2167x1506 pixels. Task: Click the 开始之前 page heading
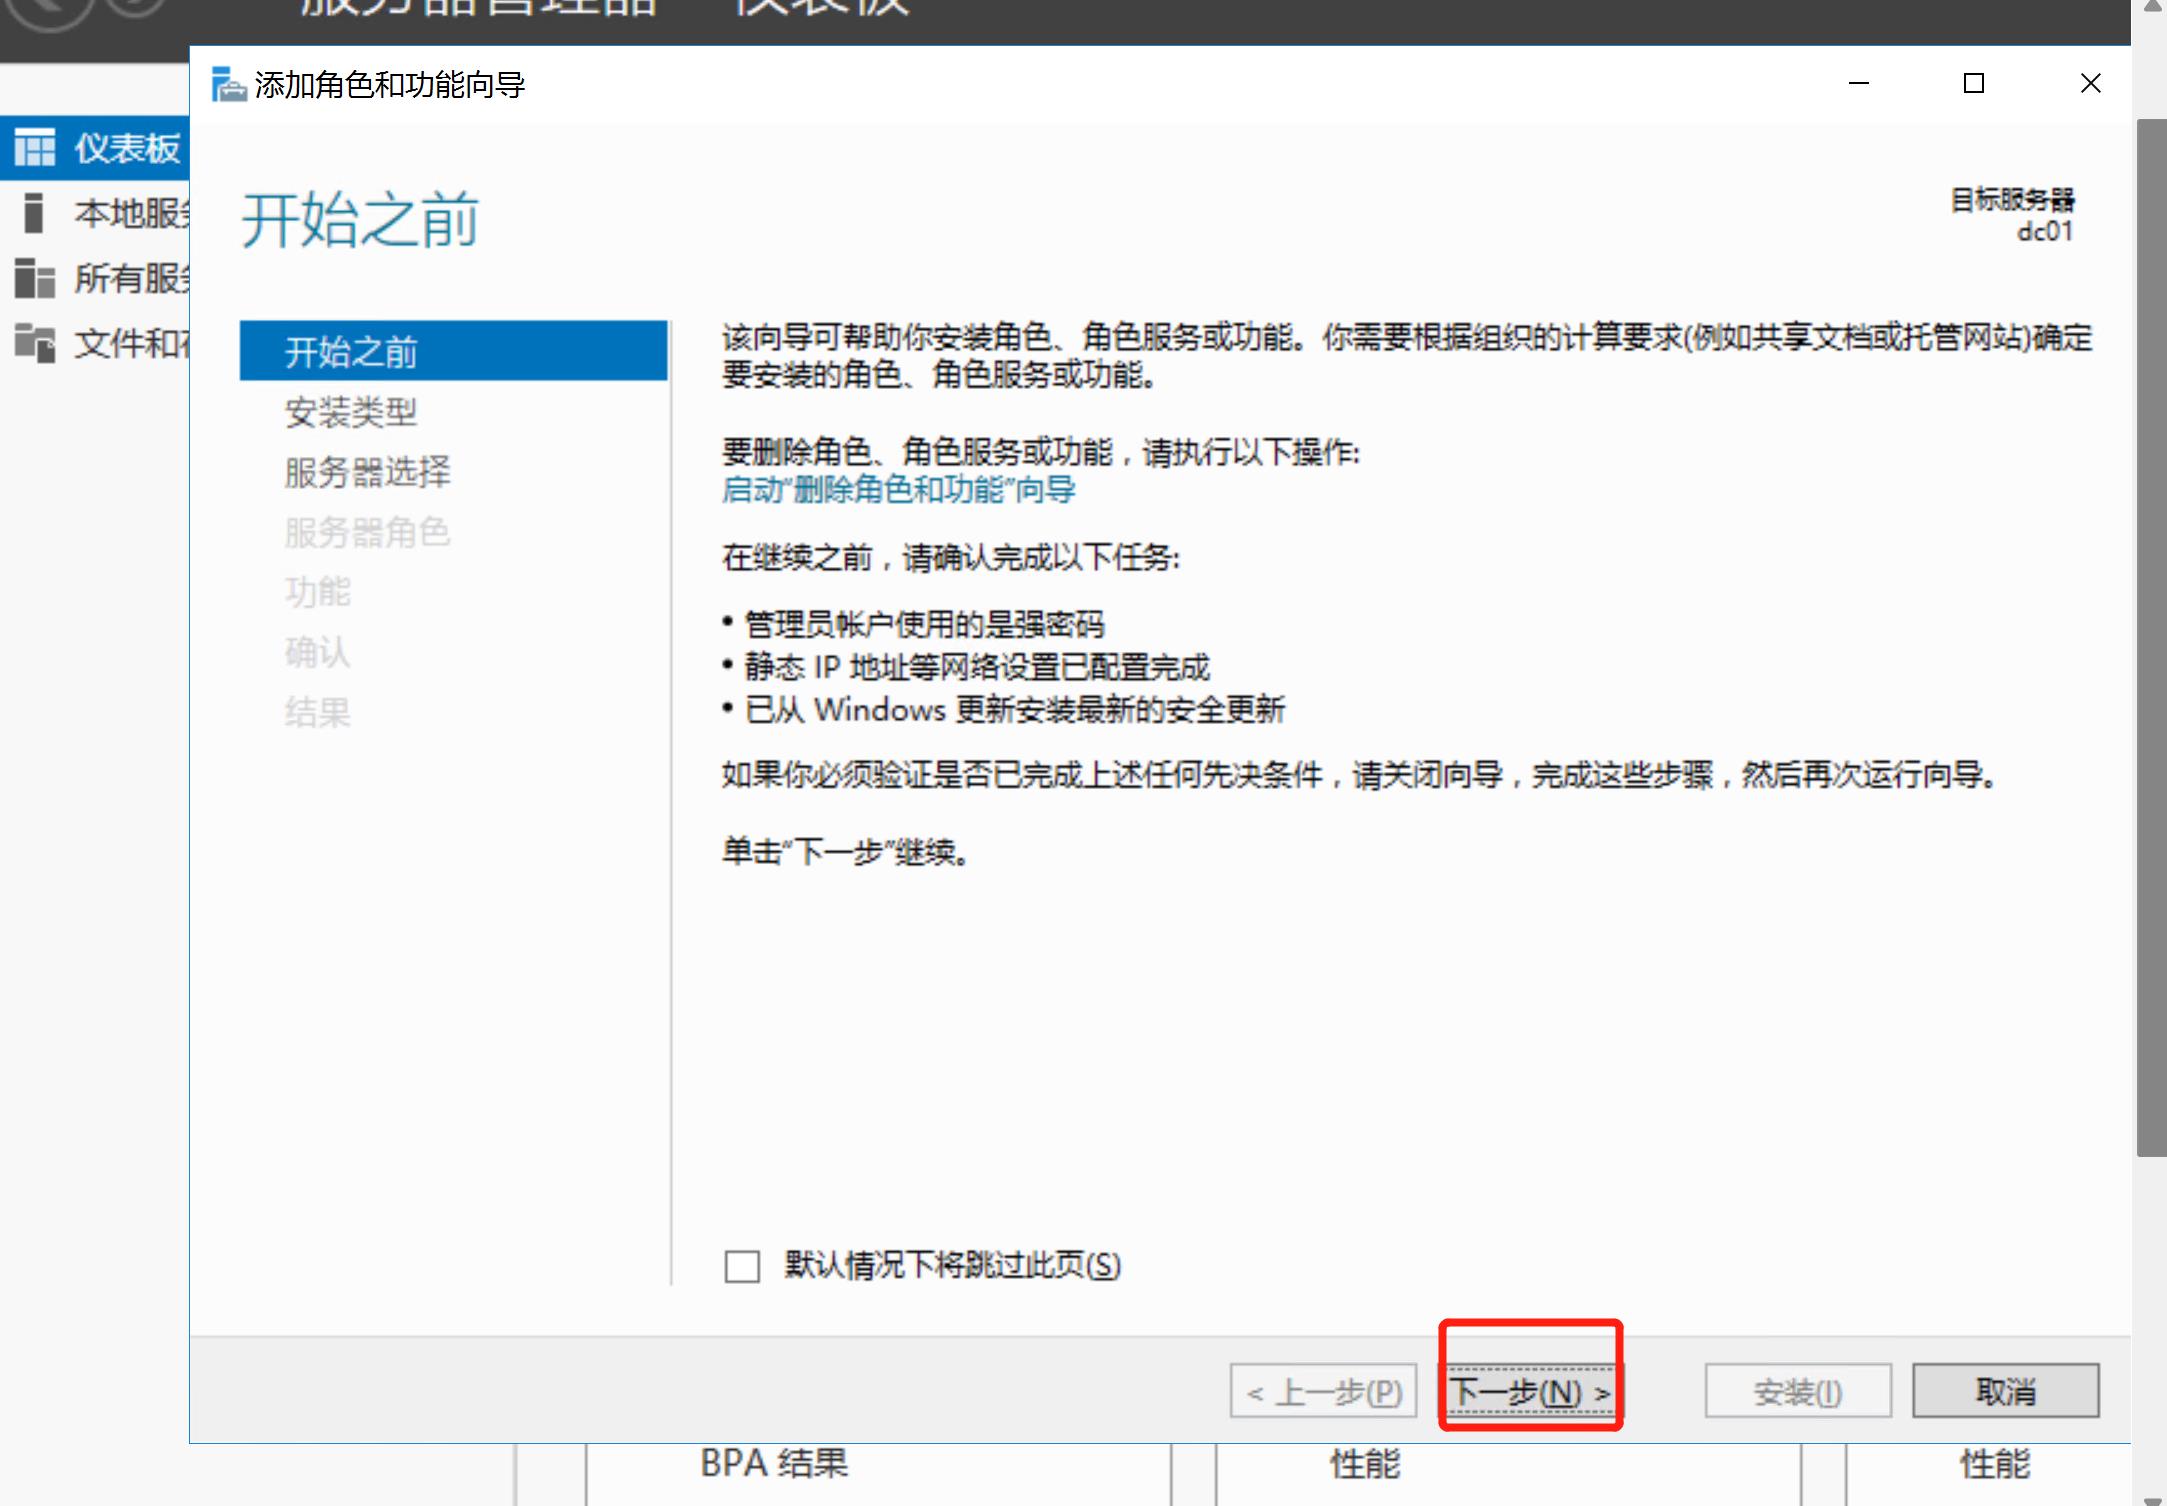coord(360,220)
